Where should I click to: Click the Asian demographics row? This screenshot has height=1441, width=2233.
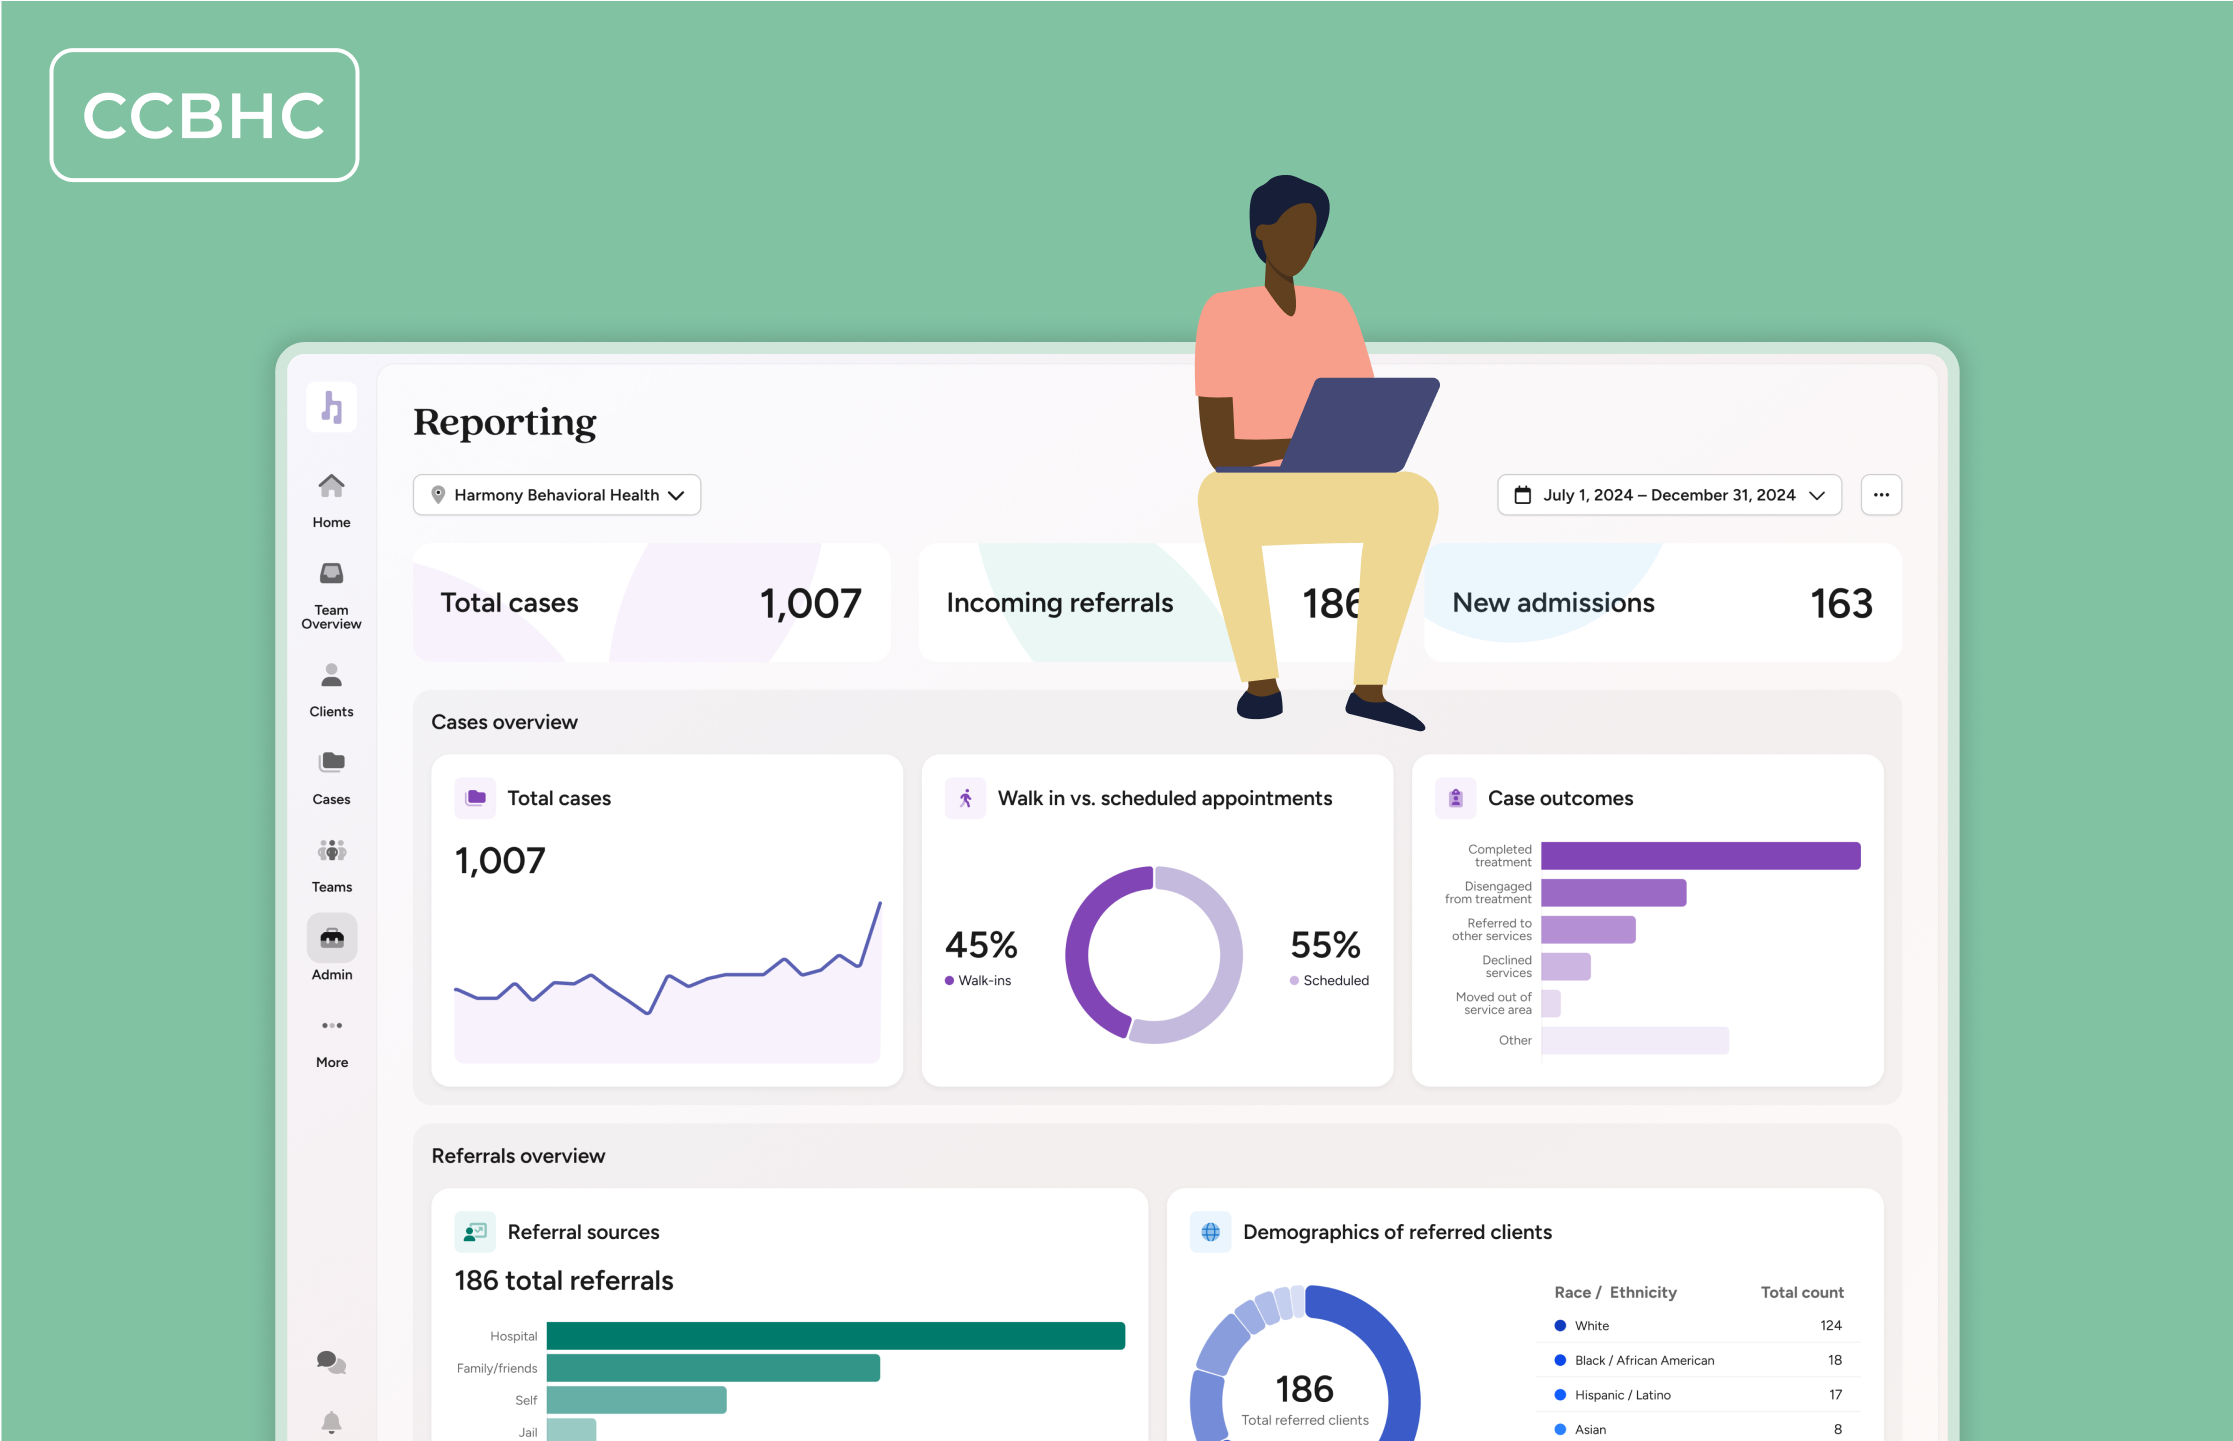tap(1698, 1429)
